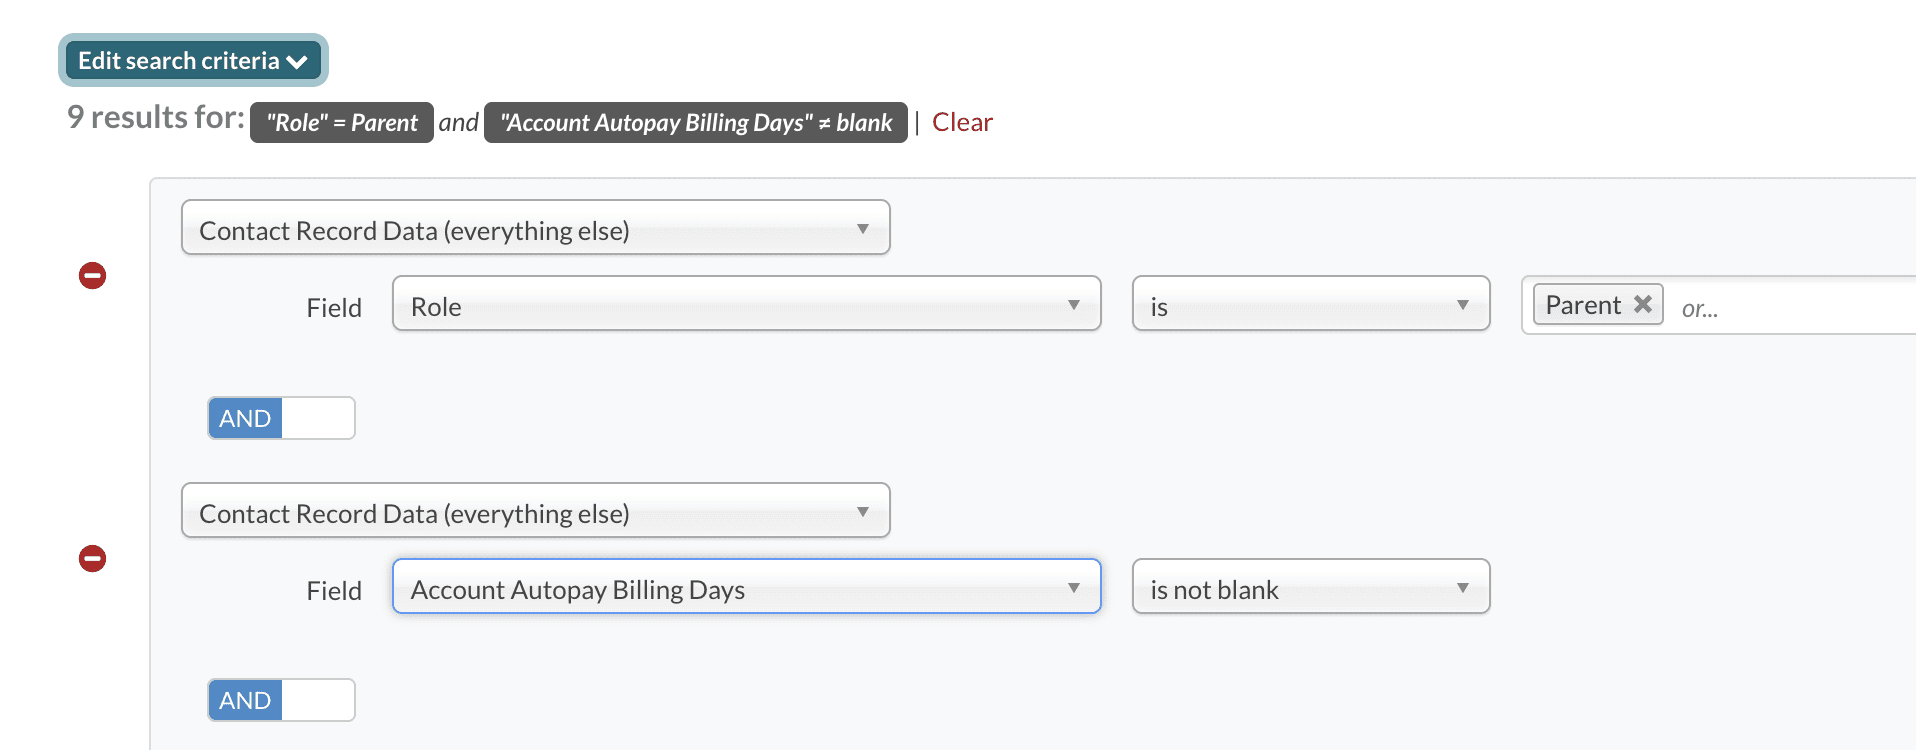Image resolution: width=1916 pixels, height=750 pixels.
Task: Open the 'is' operator dropdown
Action: [x=1310, y=304]
